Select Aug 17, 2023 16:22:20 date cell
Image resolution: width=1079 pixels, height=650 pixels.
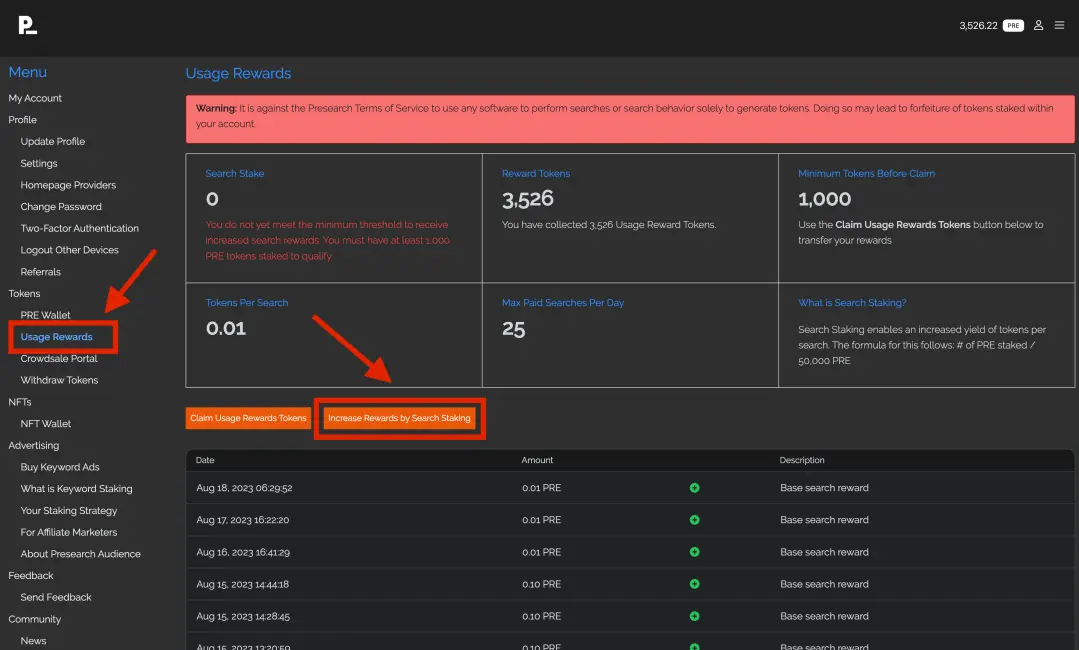(242, 520)
